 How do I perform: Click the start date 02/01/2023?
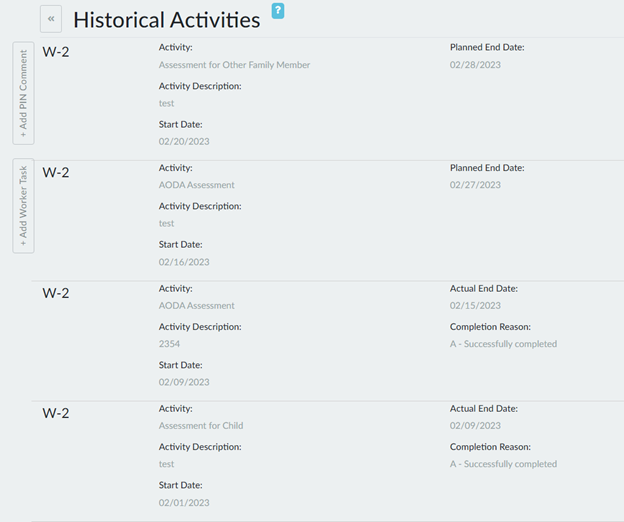coord(184,503)
